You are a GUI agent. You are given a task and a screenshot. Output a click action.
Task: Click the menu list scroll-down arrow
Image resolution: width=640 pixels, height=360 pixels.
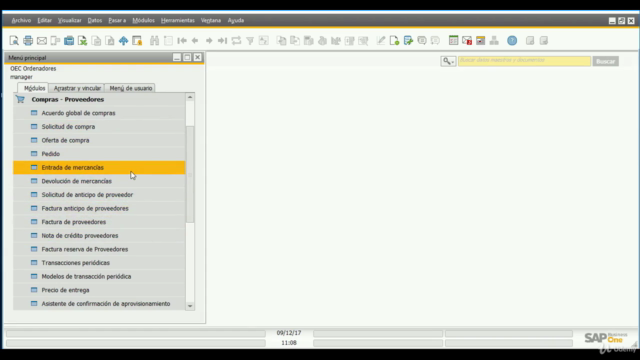(190, 306)
